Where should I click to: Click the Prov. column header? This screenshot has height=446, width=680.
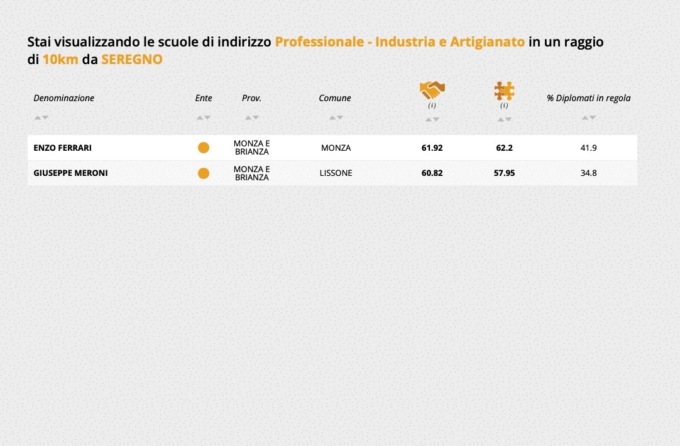(x=252, y=98)
